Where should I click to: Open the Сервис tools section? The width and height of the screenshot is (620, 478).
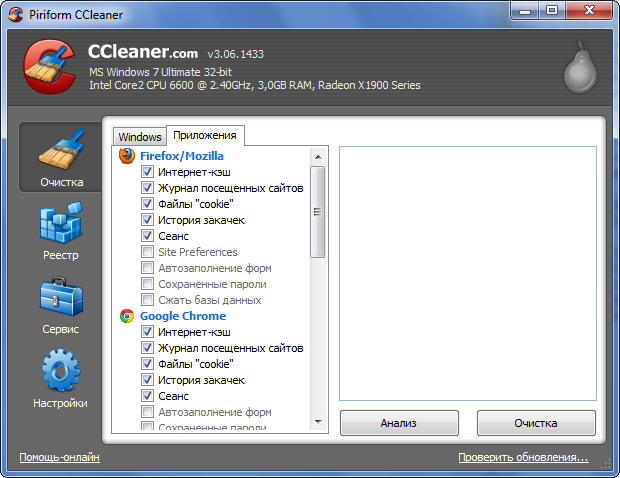pyautogui.click(x=61, y=305)
